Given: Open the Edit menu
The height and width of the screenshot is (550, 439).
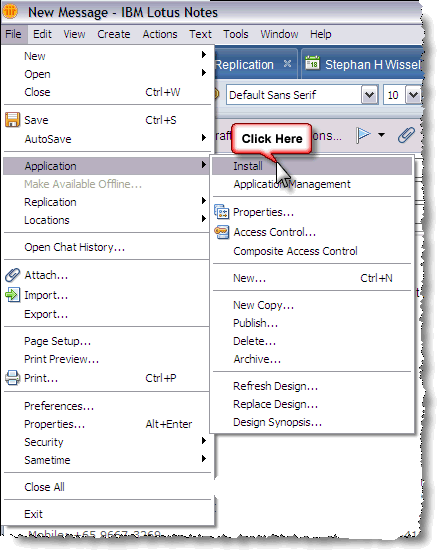Looking at the screenshot, I should coord(42,34).
